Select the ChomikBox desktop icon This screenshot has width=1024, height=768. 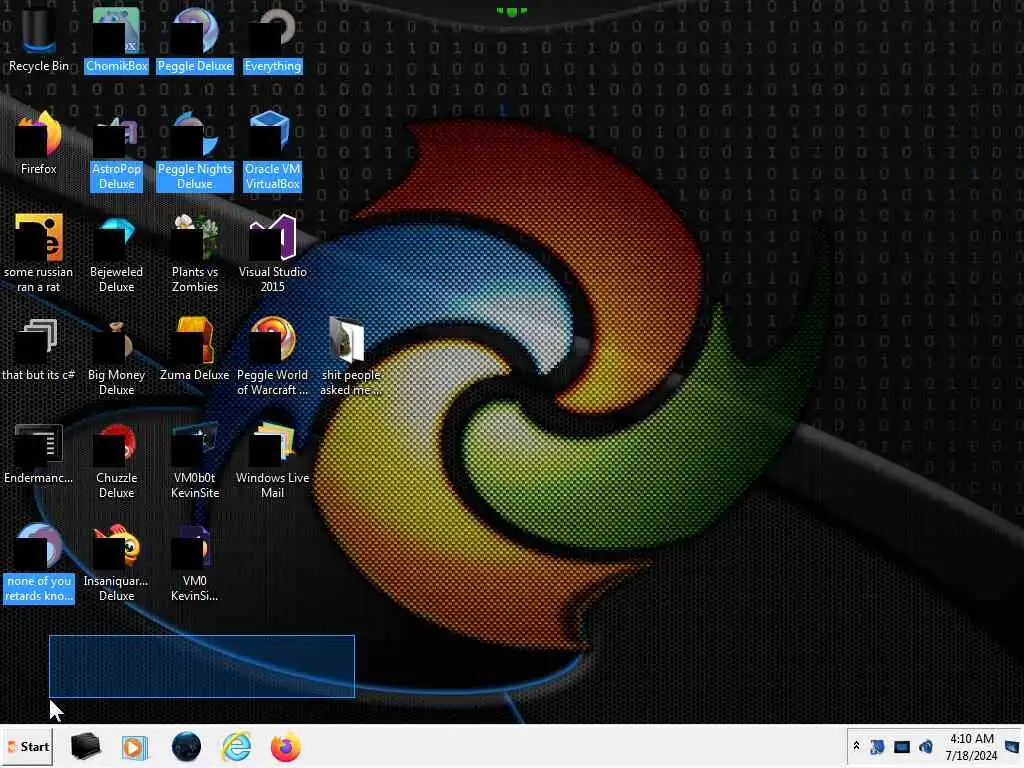pos(116,39)
